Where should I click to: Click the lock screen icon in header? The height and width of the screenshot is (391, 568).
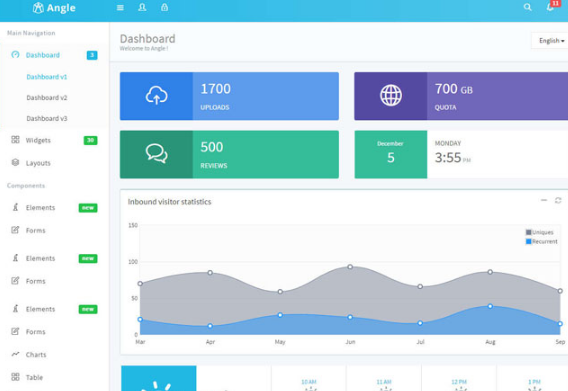coord(164,7)
